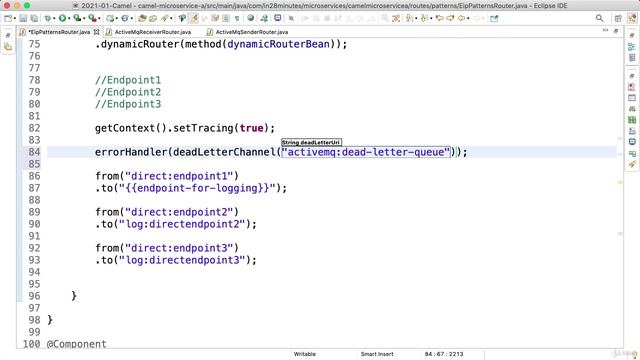The image size is (640, 360).
Task: Click the Search flashlight toolbar icon
Action: click(x=164, y=18)
